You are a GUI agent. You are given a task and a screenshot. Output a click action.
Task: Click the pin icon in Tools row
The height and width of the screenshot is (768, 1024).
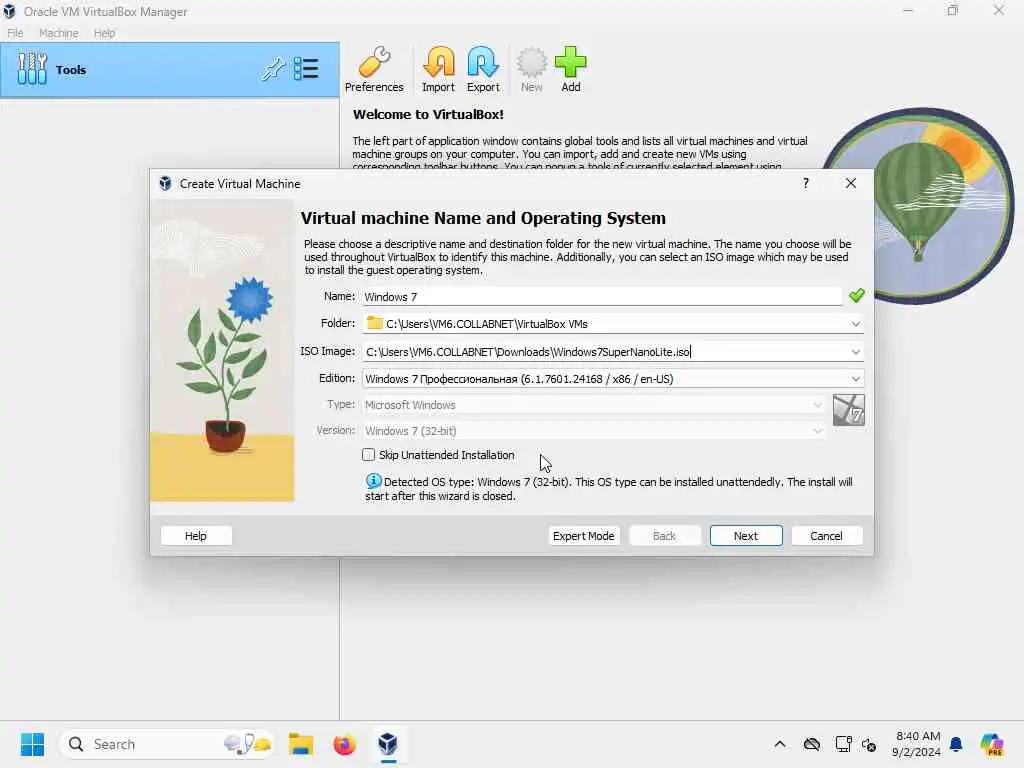click(273, 69)
